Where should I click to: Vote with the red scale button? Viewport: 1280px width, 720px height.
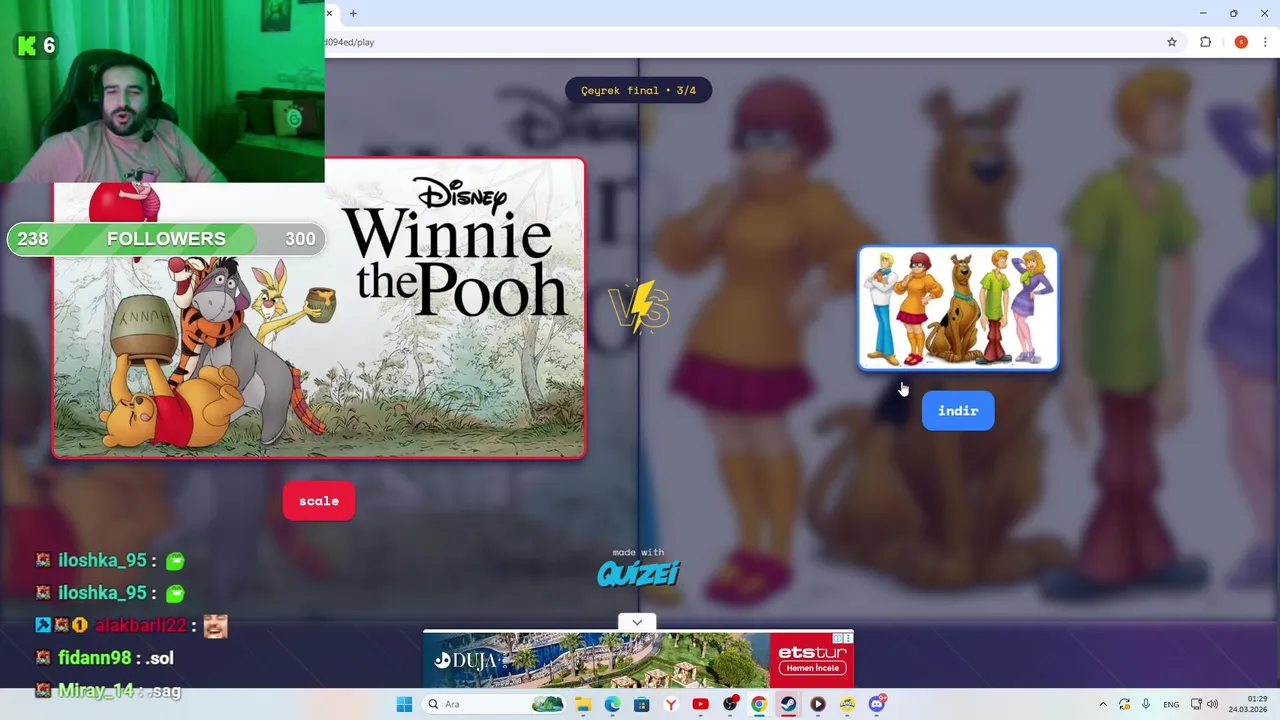click(319, 501)
